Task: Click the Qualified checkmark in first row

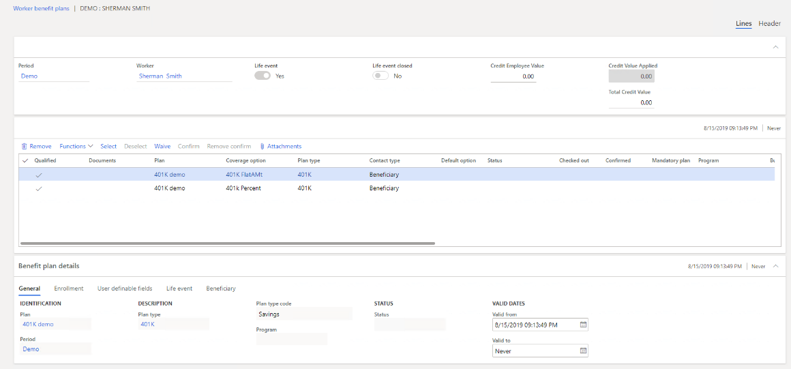Action: pos(38,175)
